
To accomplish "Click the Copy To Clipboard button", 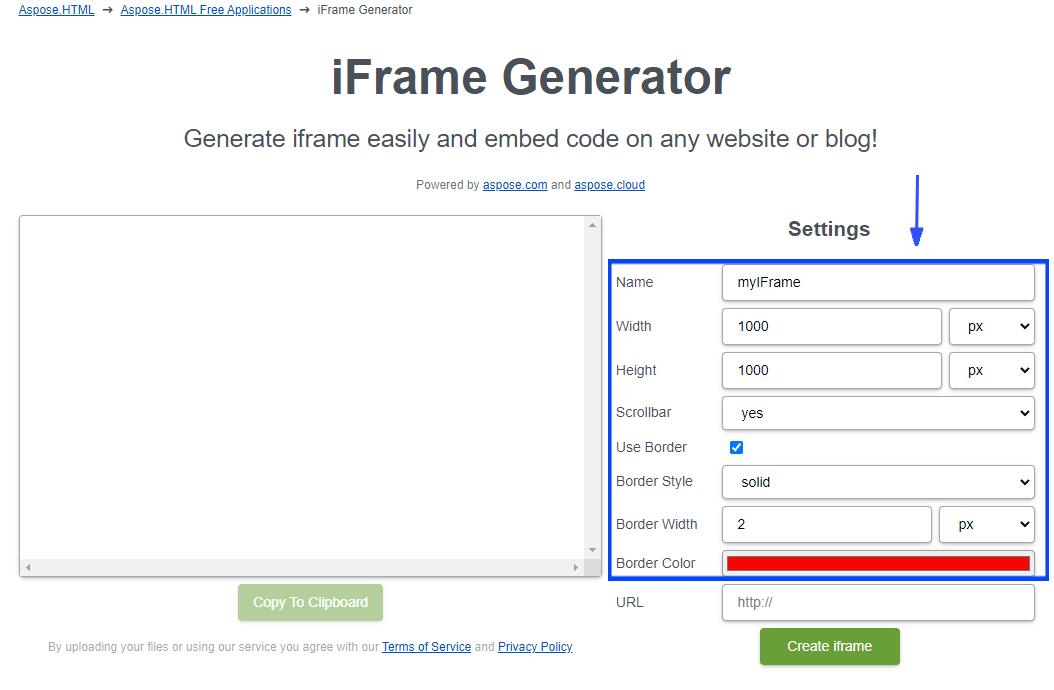I will tap(311, 603).
